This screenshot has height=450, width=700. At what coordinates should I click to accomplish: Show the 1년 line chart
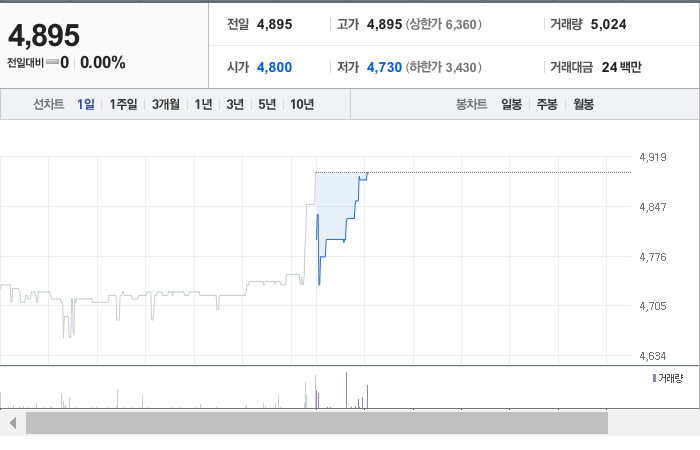[x=203, y=104]
